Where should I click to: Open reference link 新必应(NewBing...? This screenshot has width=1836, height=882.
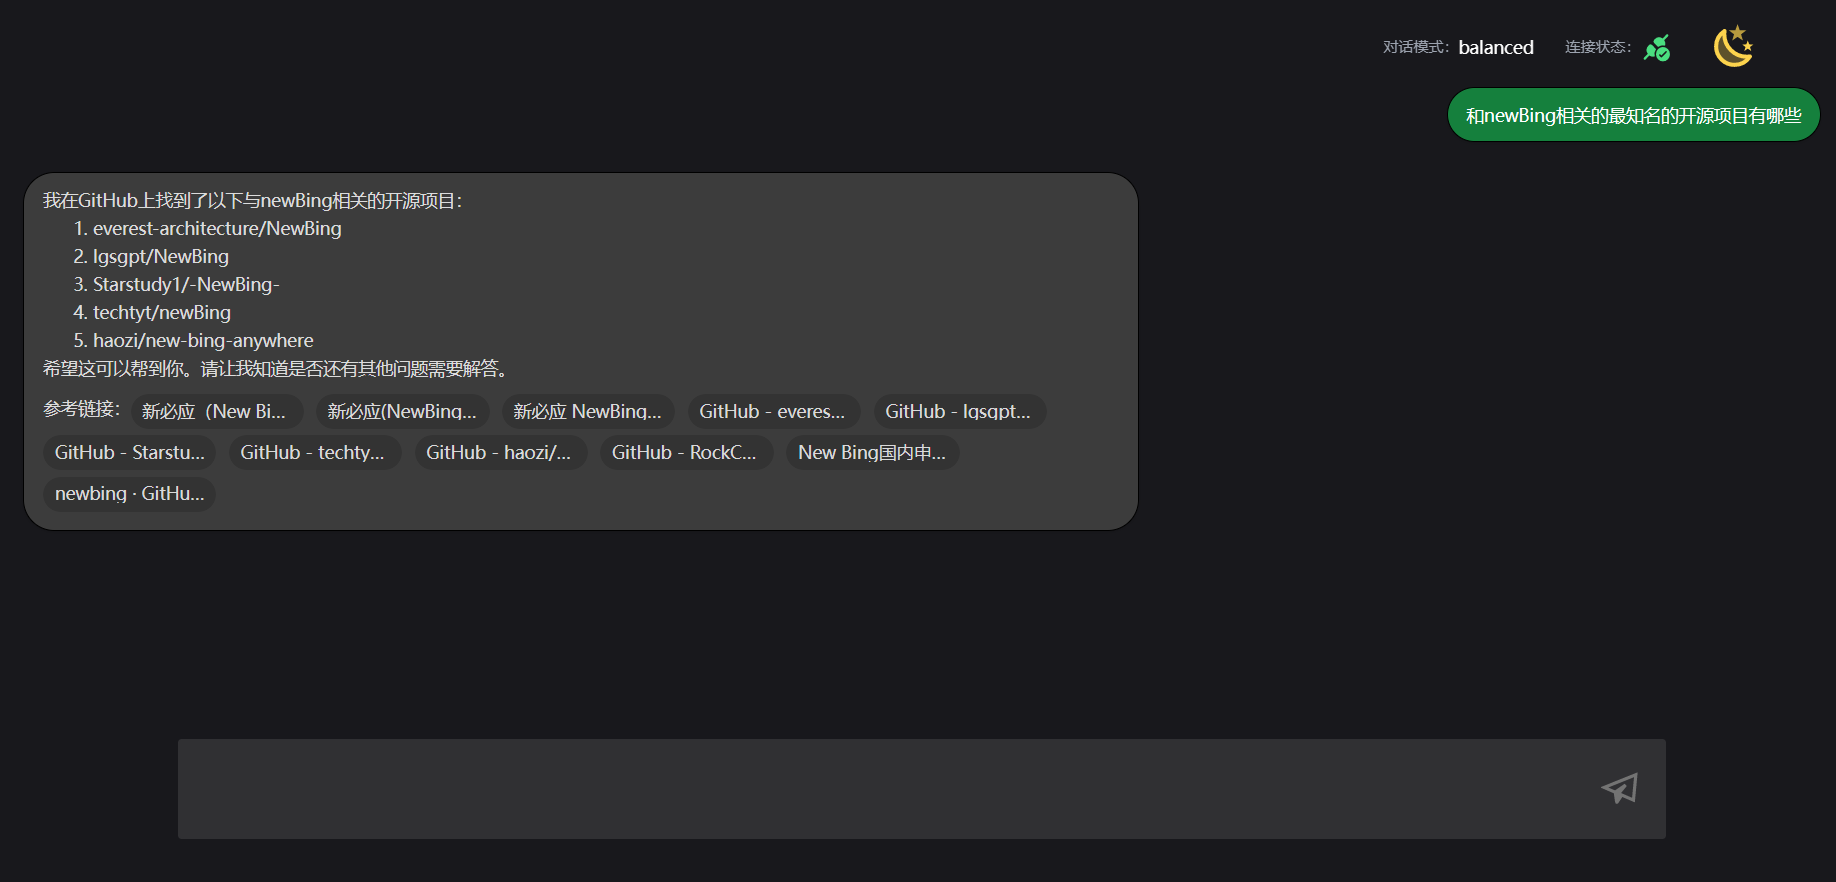402,411
